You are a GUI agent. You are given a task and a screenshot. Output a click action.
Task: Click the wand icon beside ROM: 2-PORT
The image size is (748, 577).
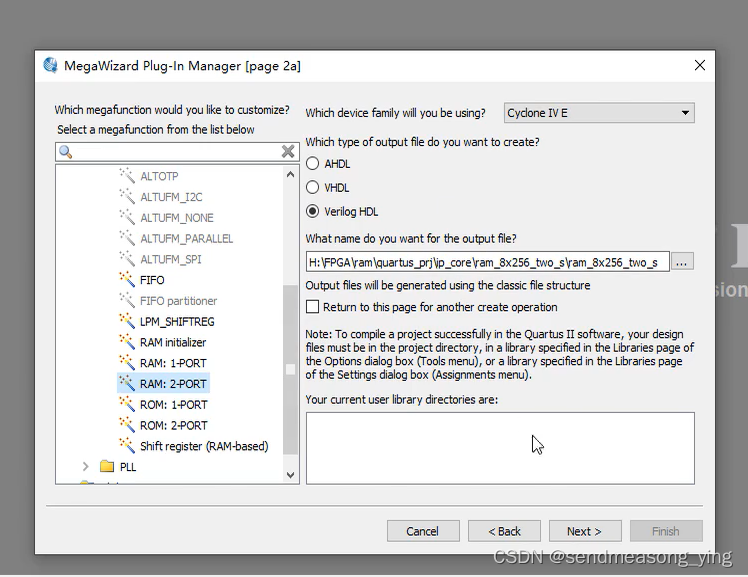127,424
